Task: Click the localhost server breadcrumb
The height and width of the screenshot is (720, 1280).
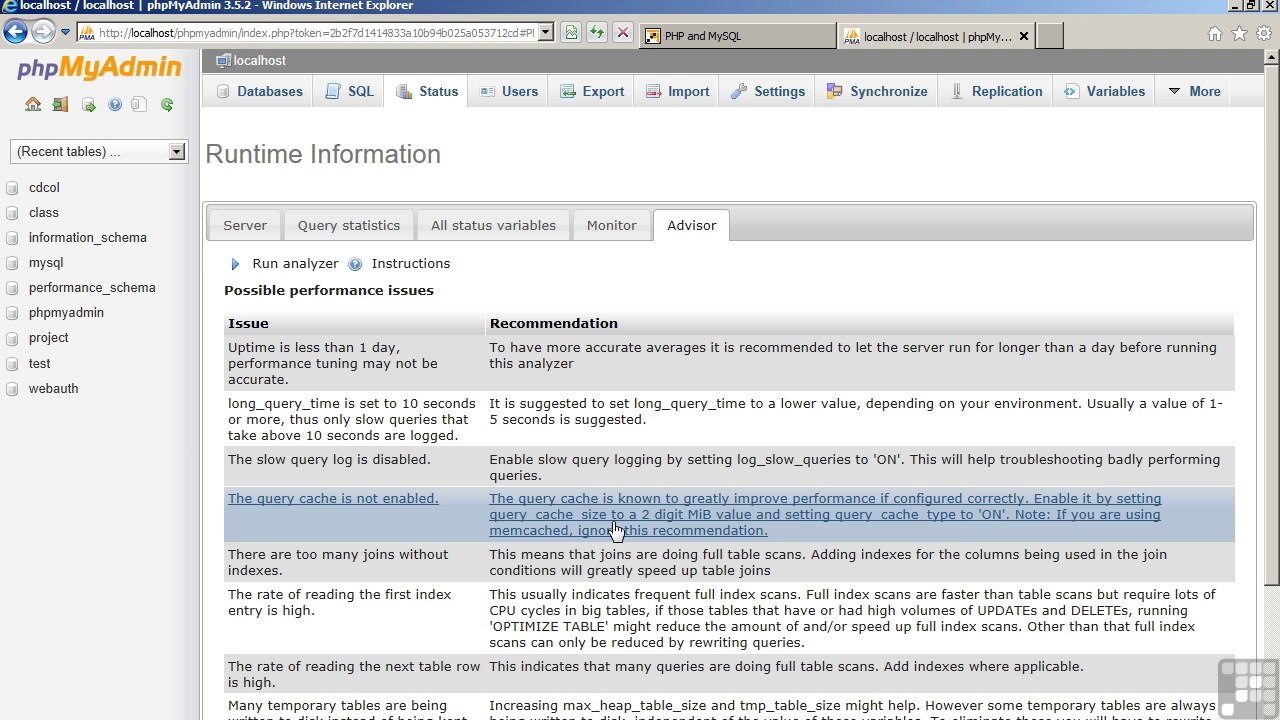Action: pyautogui.click(x=259, y=60)
